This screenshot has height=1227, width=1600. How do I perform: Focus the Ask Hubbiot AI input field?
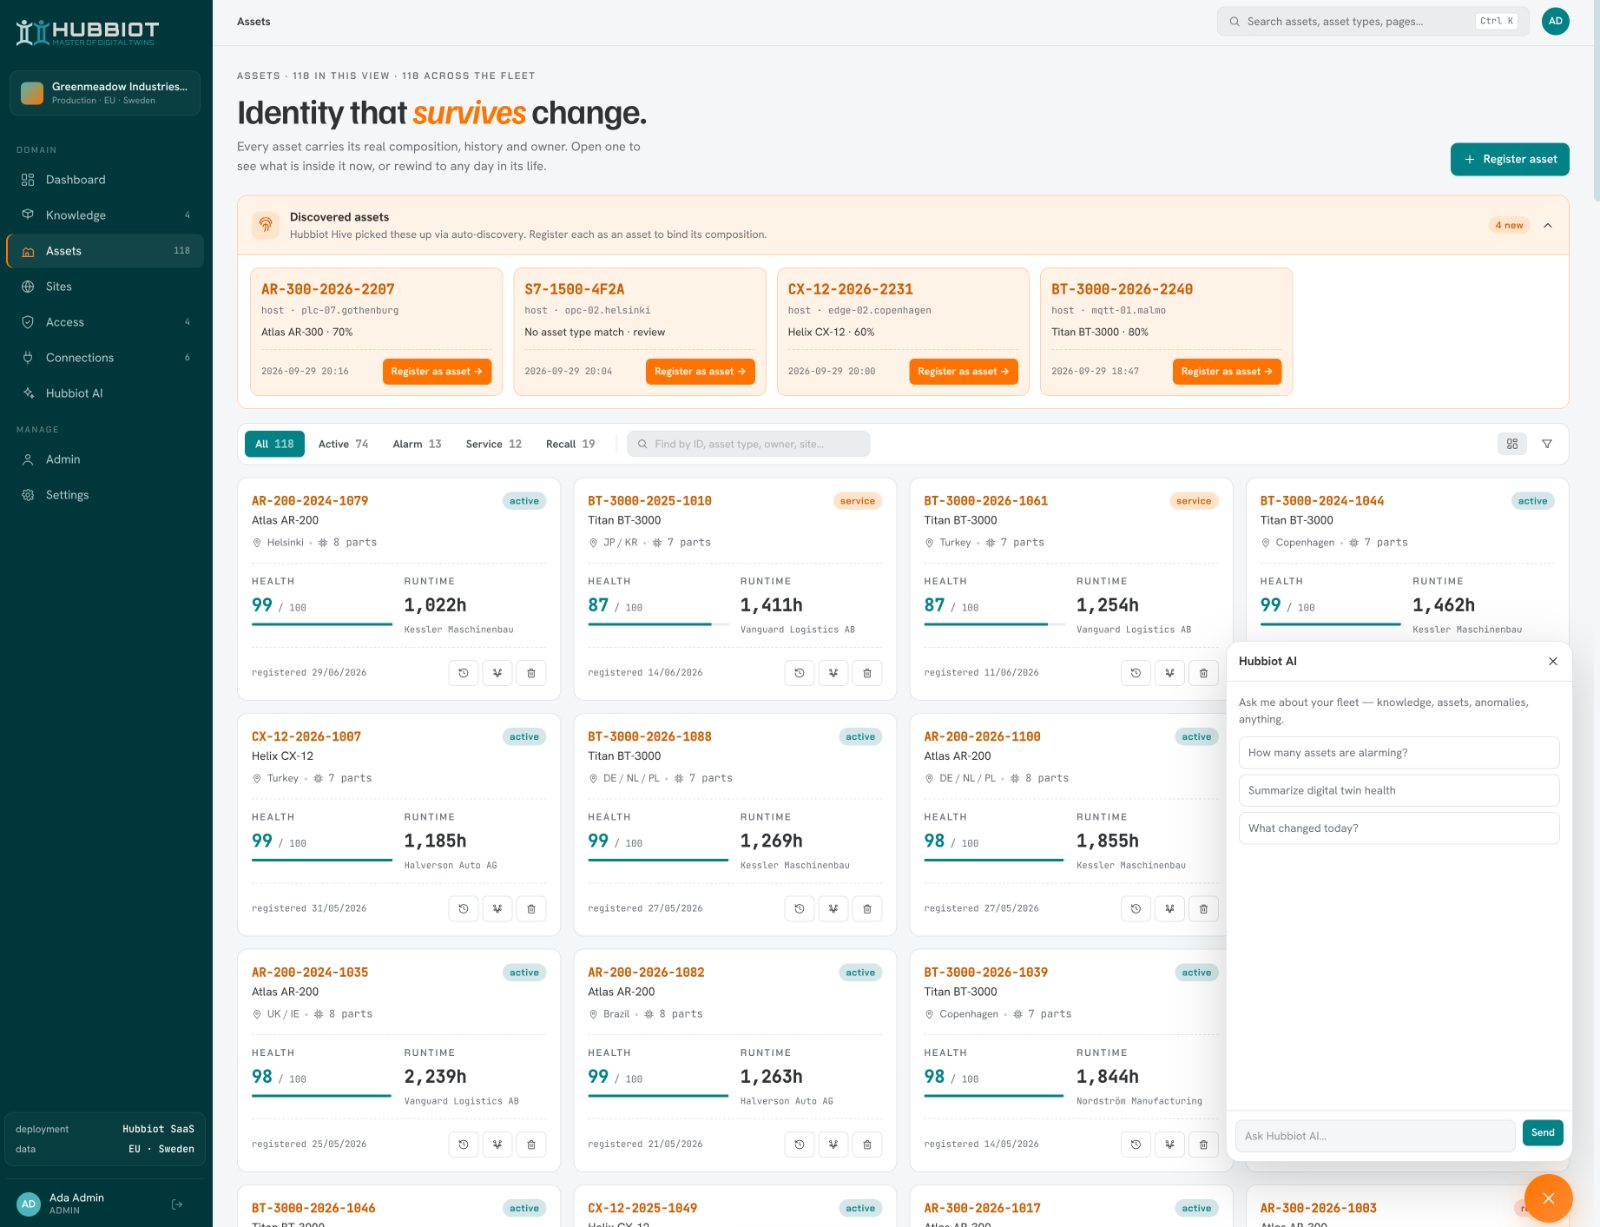click(x=1375, y=1136)
